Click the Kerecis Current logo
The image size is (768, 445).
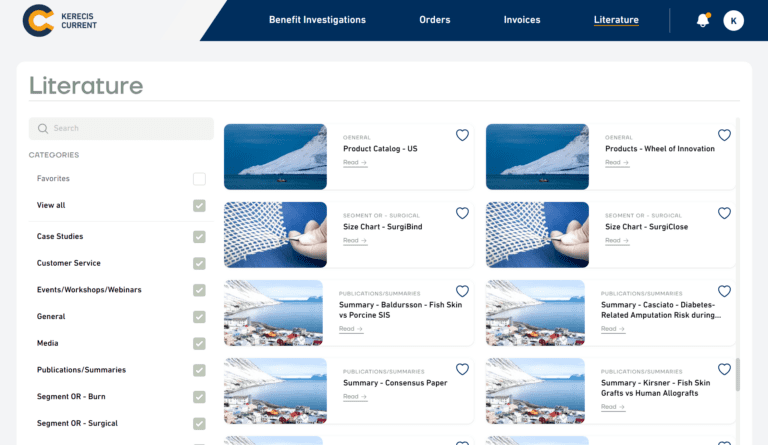coord(60,21)
